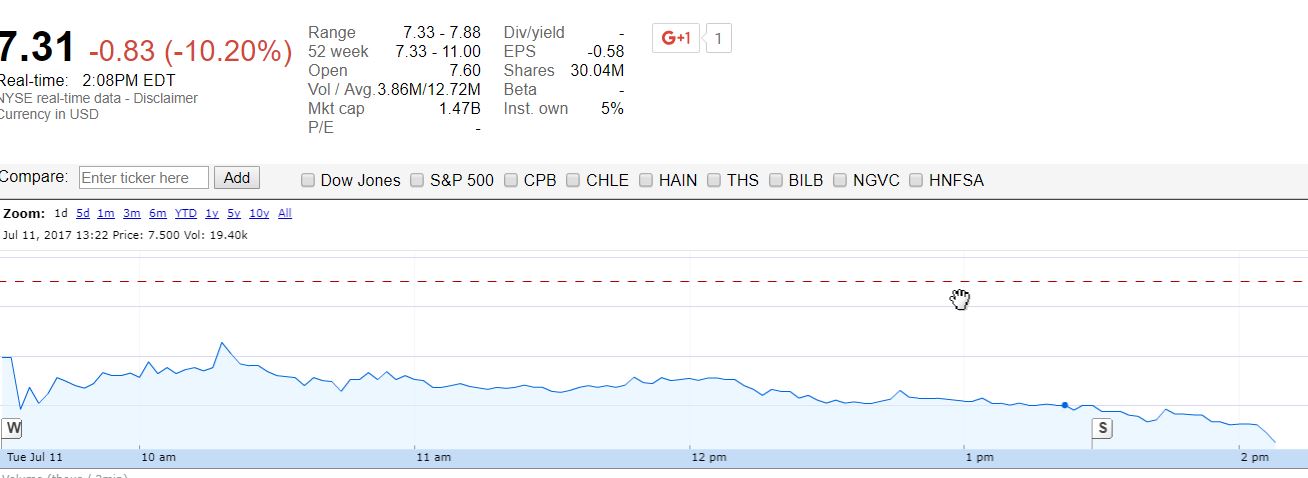1308x478 pixels.
Task: Show All zoom range
Action: pyautogui.click(x=285, y=213)
